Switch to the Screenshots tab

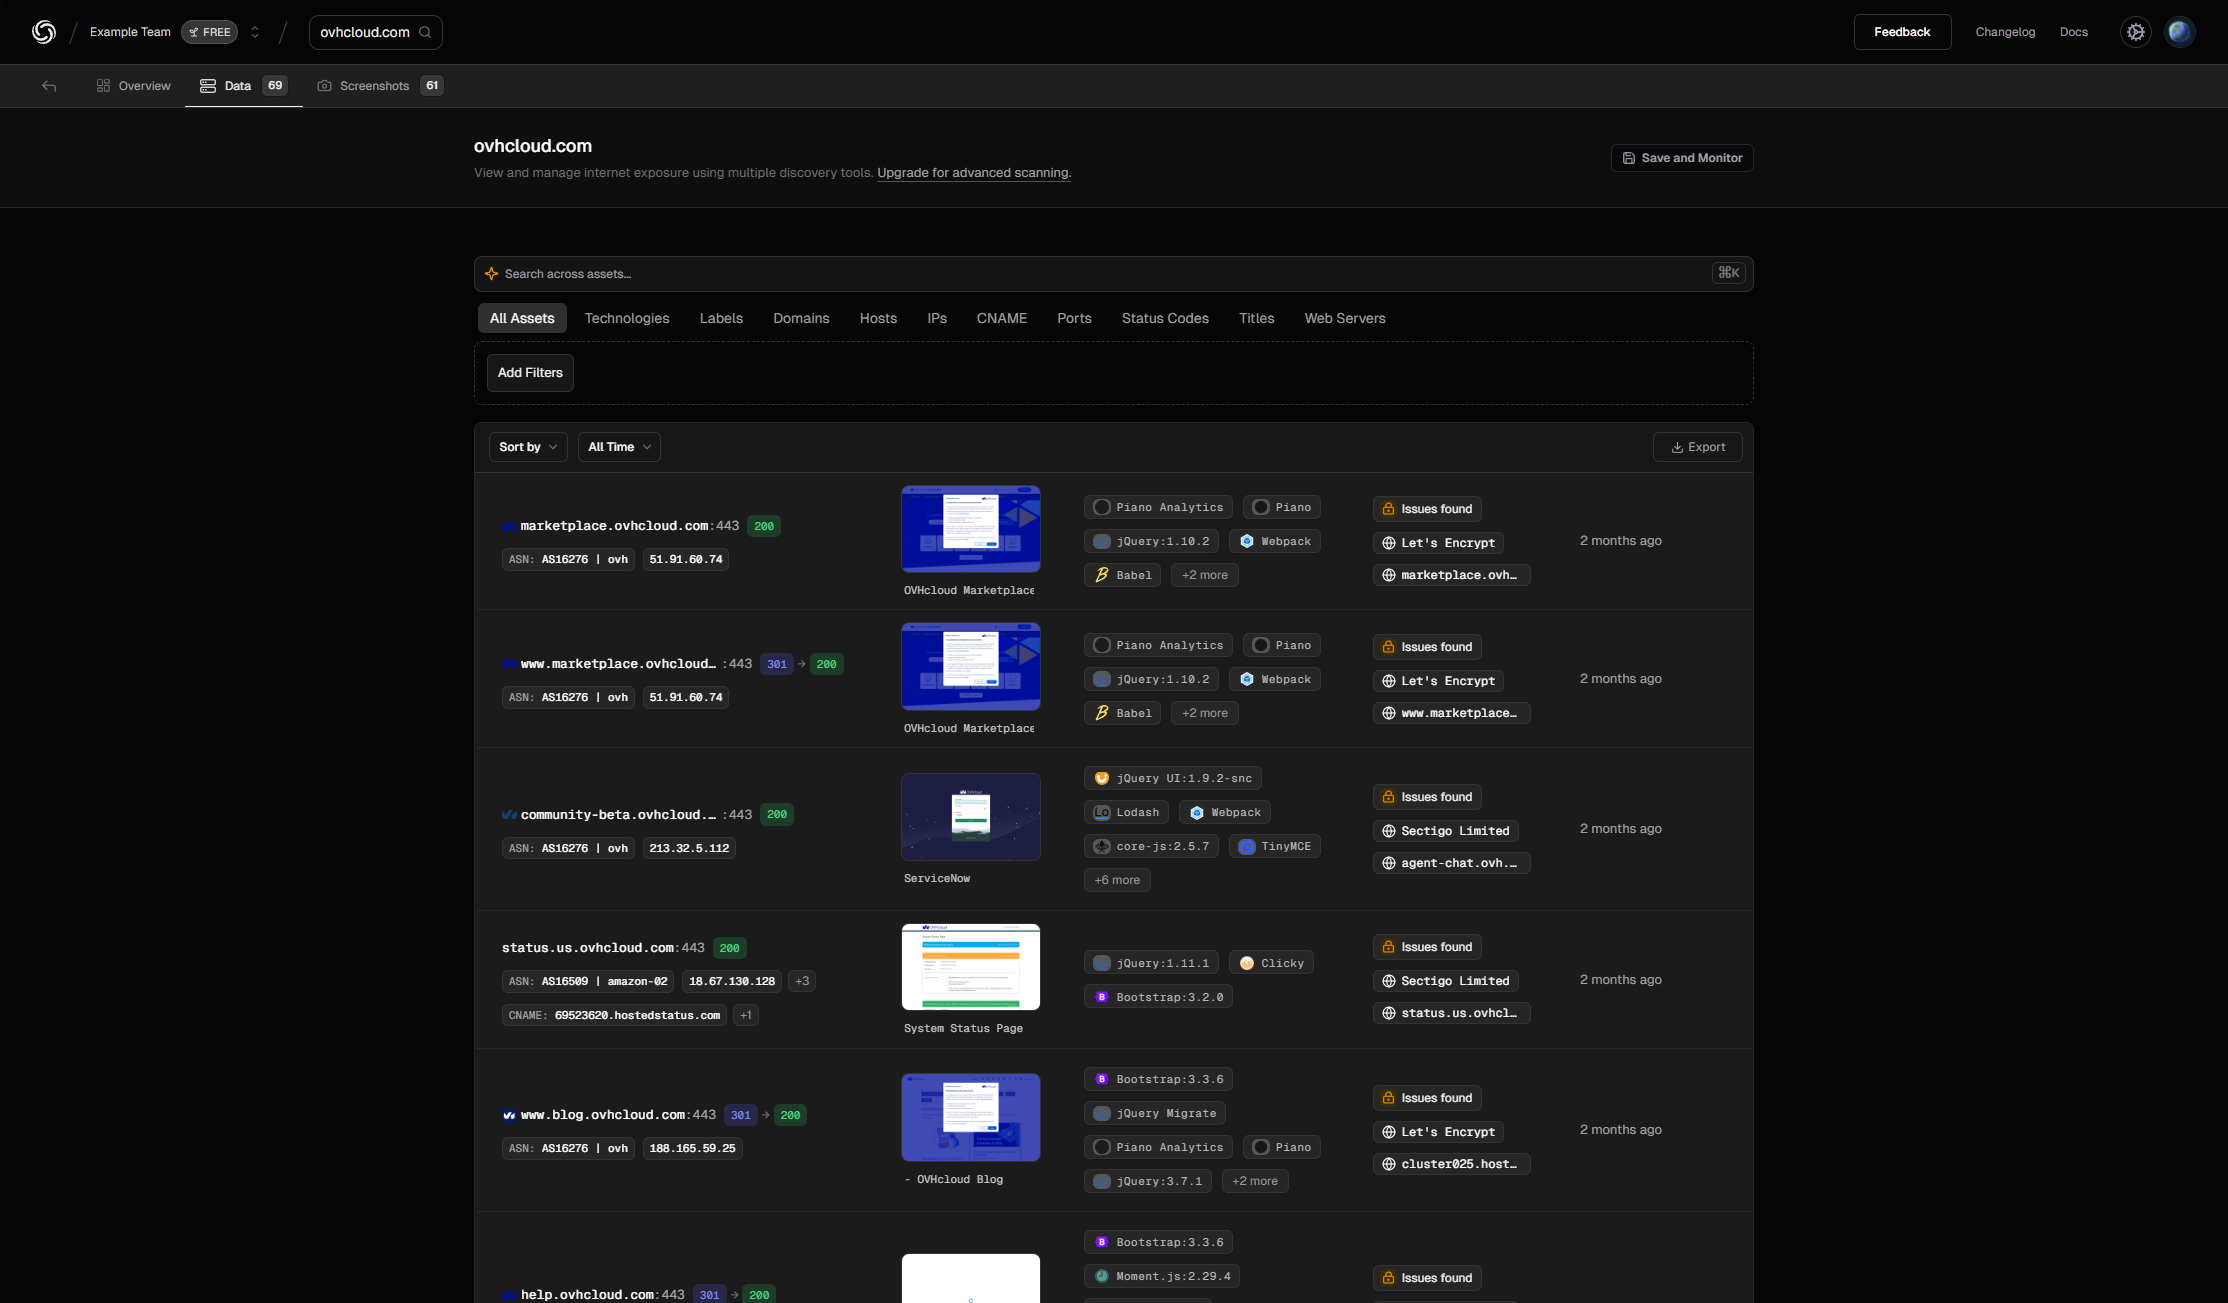click(x=380, y=86)
